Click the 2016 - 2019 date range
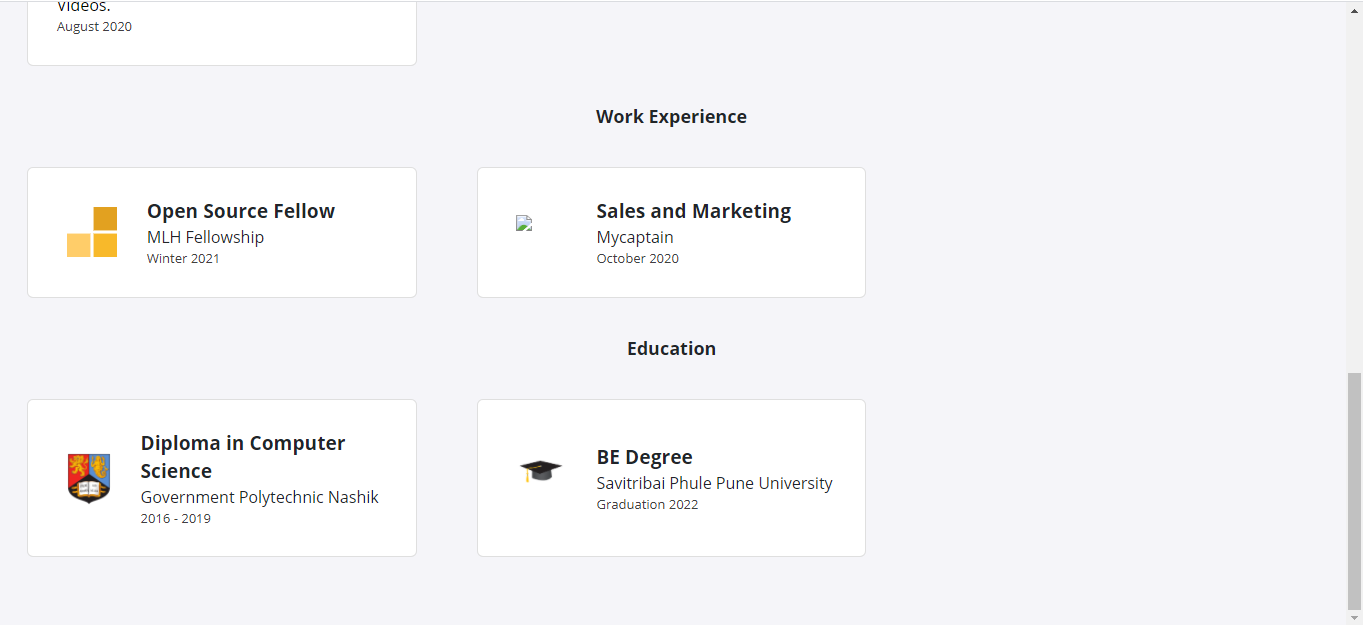This screenshot has height=625, width=1363. pos(175,518)
